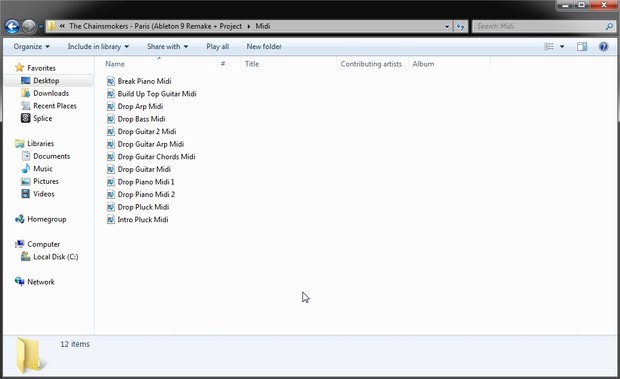Open the recent locations dropdown beside Forward
This screenshot has height=379, width=620.
point(40,26)
